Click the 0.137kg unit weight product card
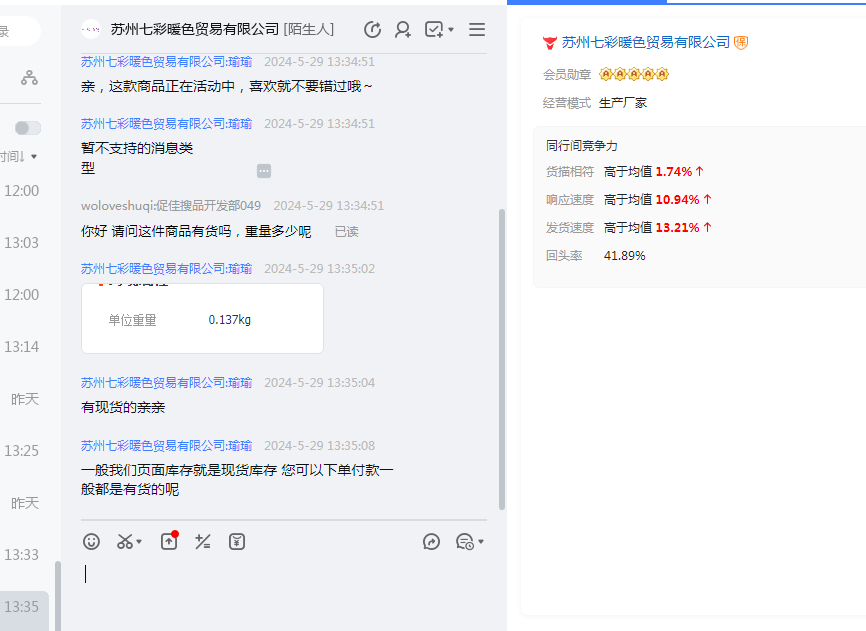This screenshot has width=866, height=631. point(202,319)
